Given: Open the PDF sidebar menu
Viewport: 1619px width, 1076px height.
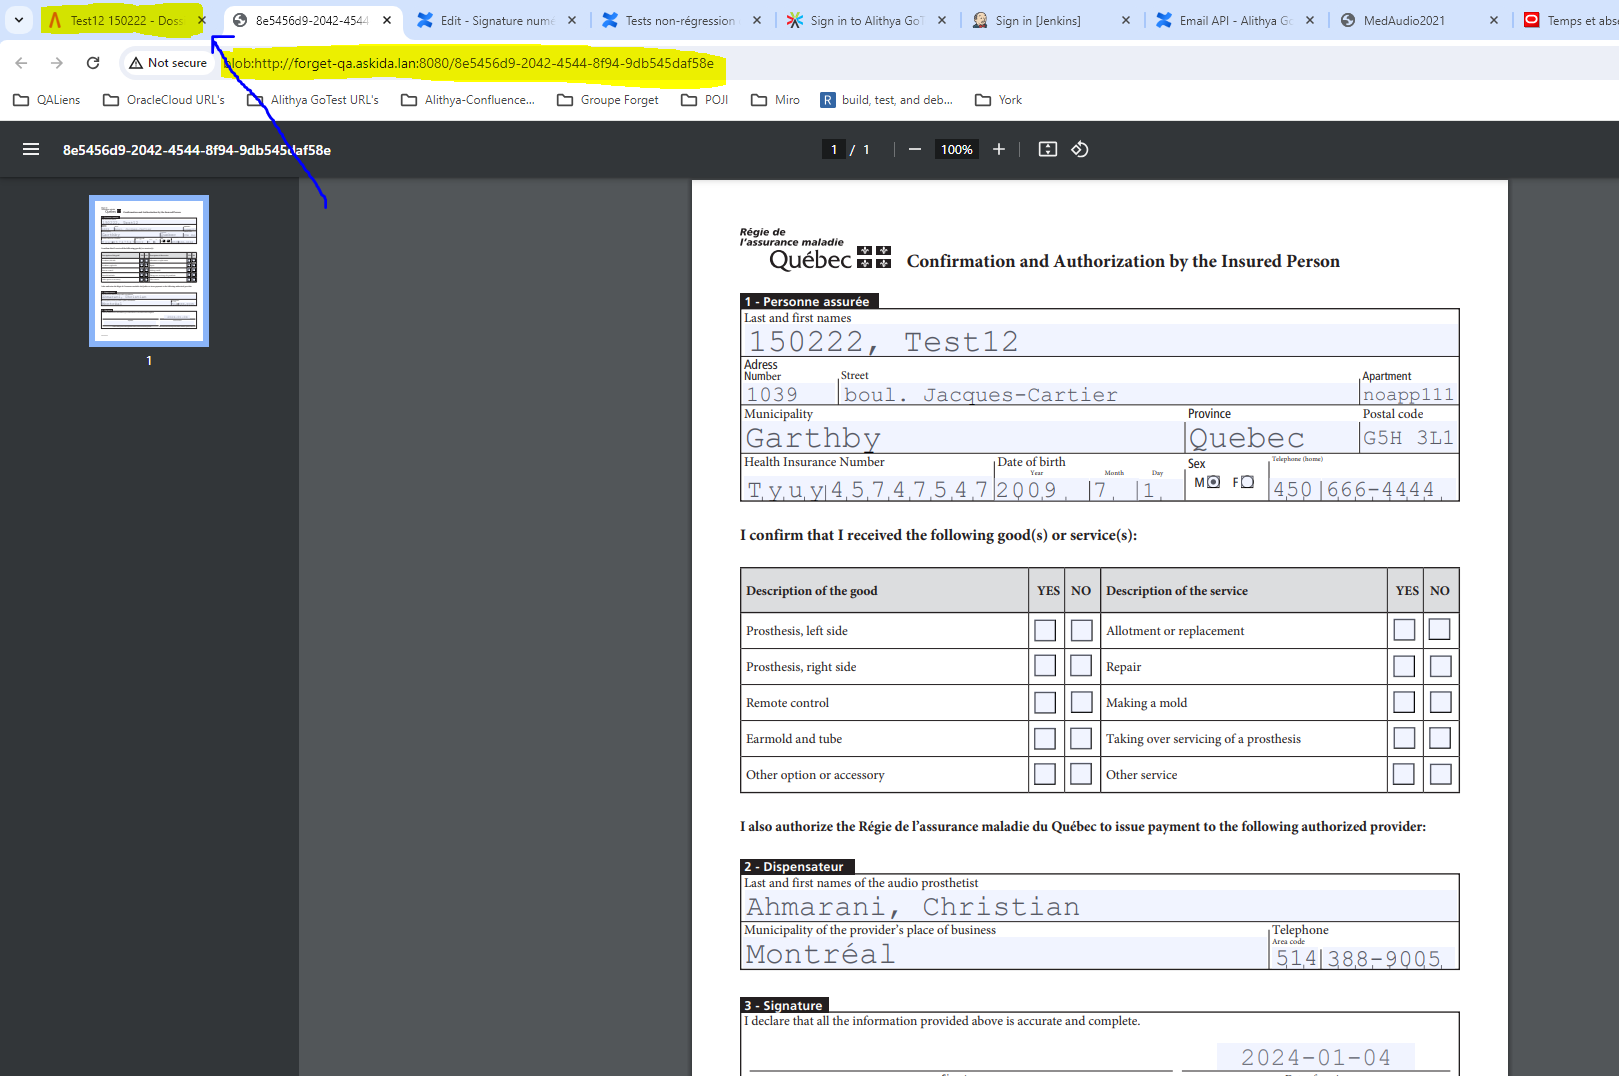Looking at the screenshot, I should [x=31, y=149].
